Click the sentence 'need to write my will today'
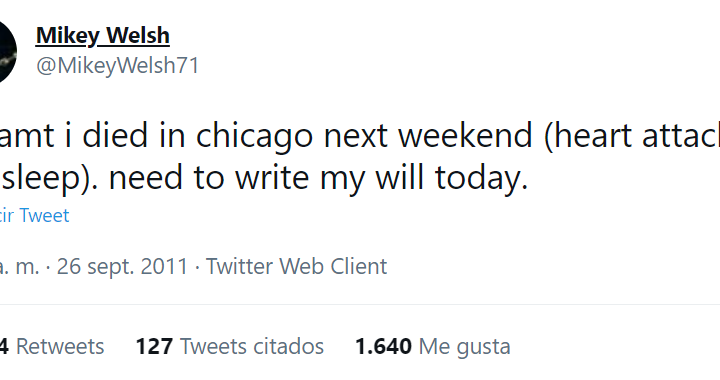This screenshot has height=380, width=720. (x=318, y=178)
